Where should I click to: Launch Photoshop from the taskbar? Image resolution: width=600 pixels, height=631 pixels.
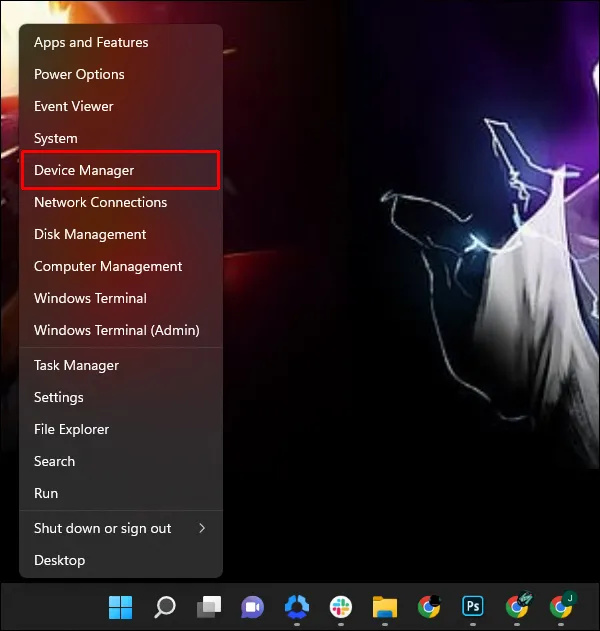click(473, 606)
